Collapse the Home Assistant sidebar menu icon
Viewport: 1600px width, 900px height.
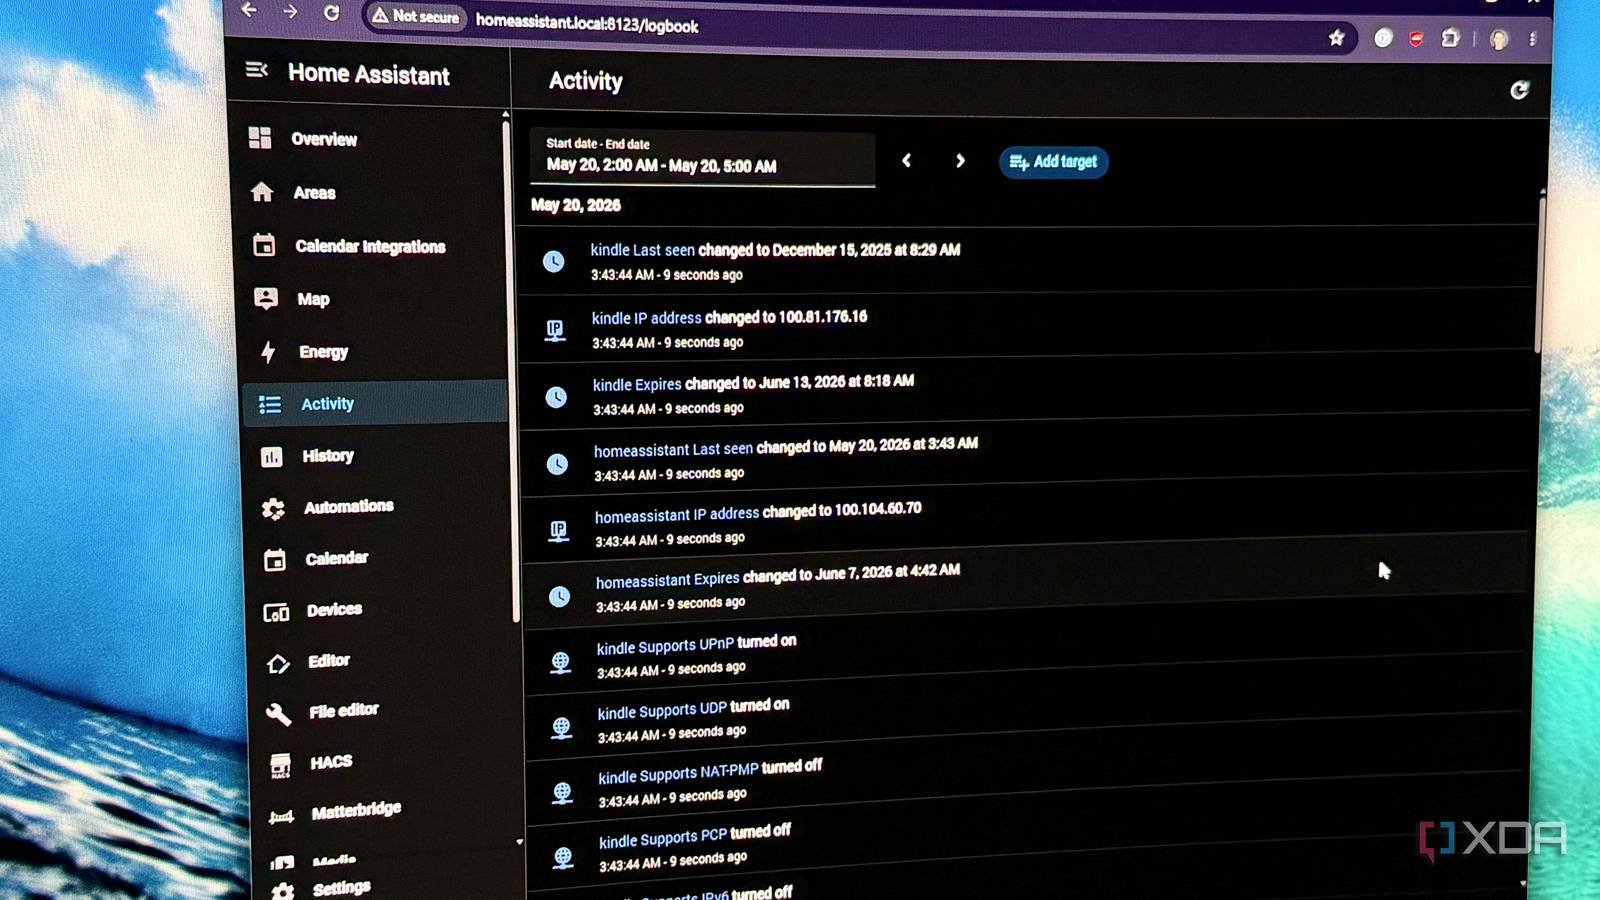257,69
